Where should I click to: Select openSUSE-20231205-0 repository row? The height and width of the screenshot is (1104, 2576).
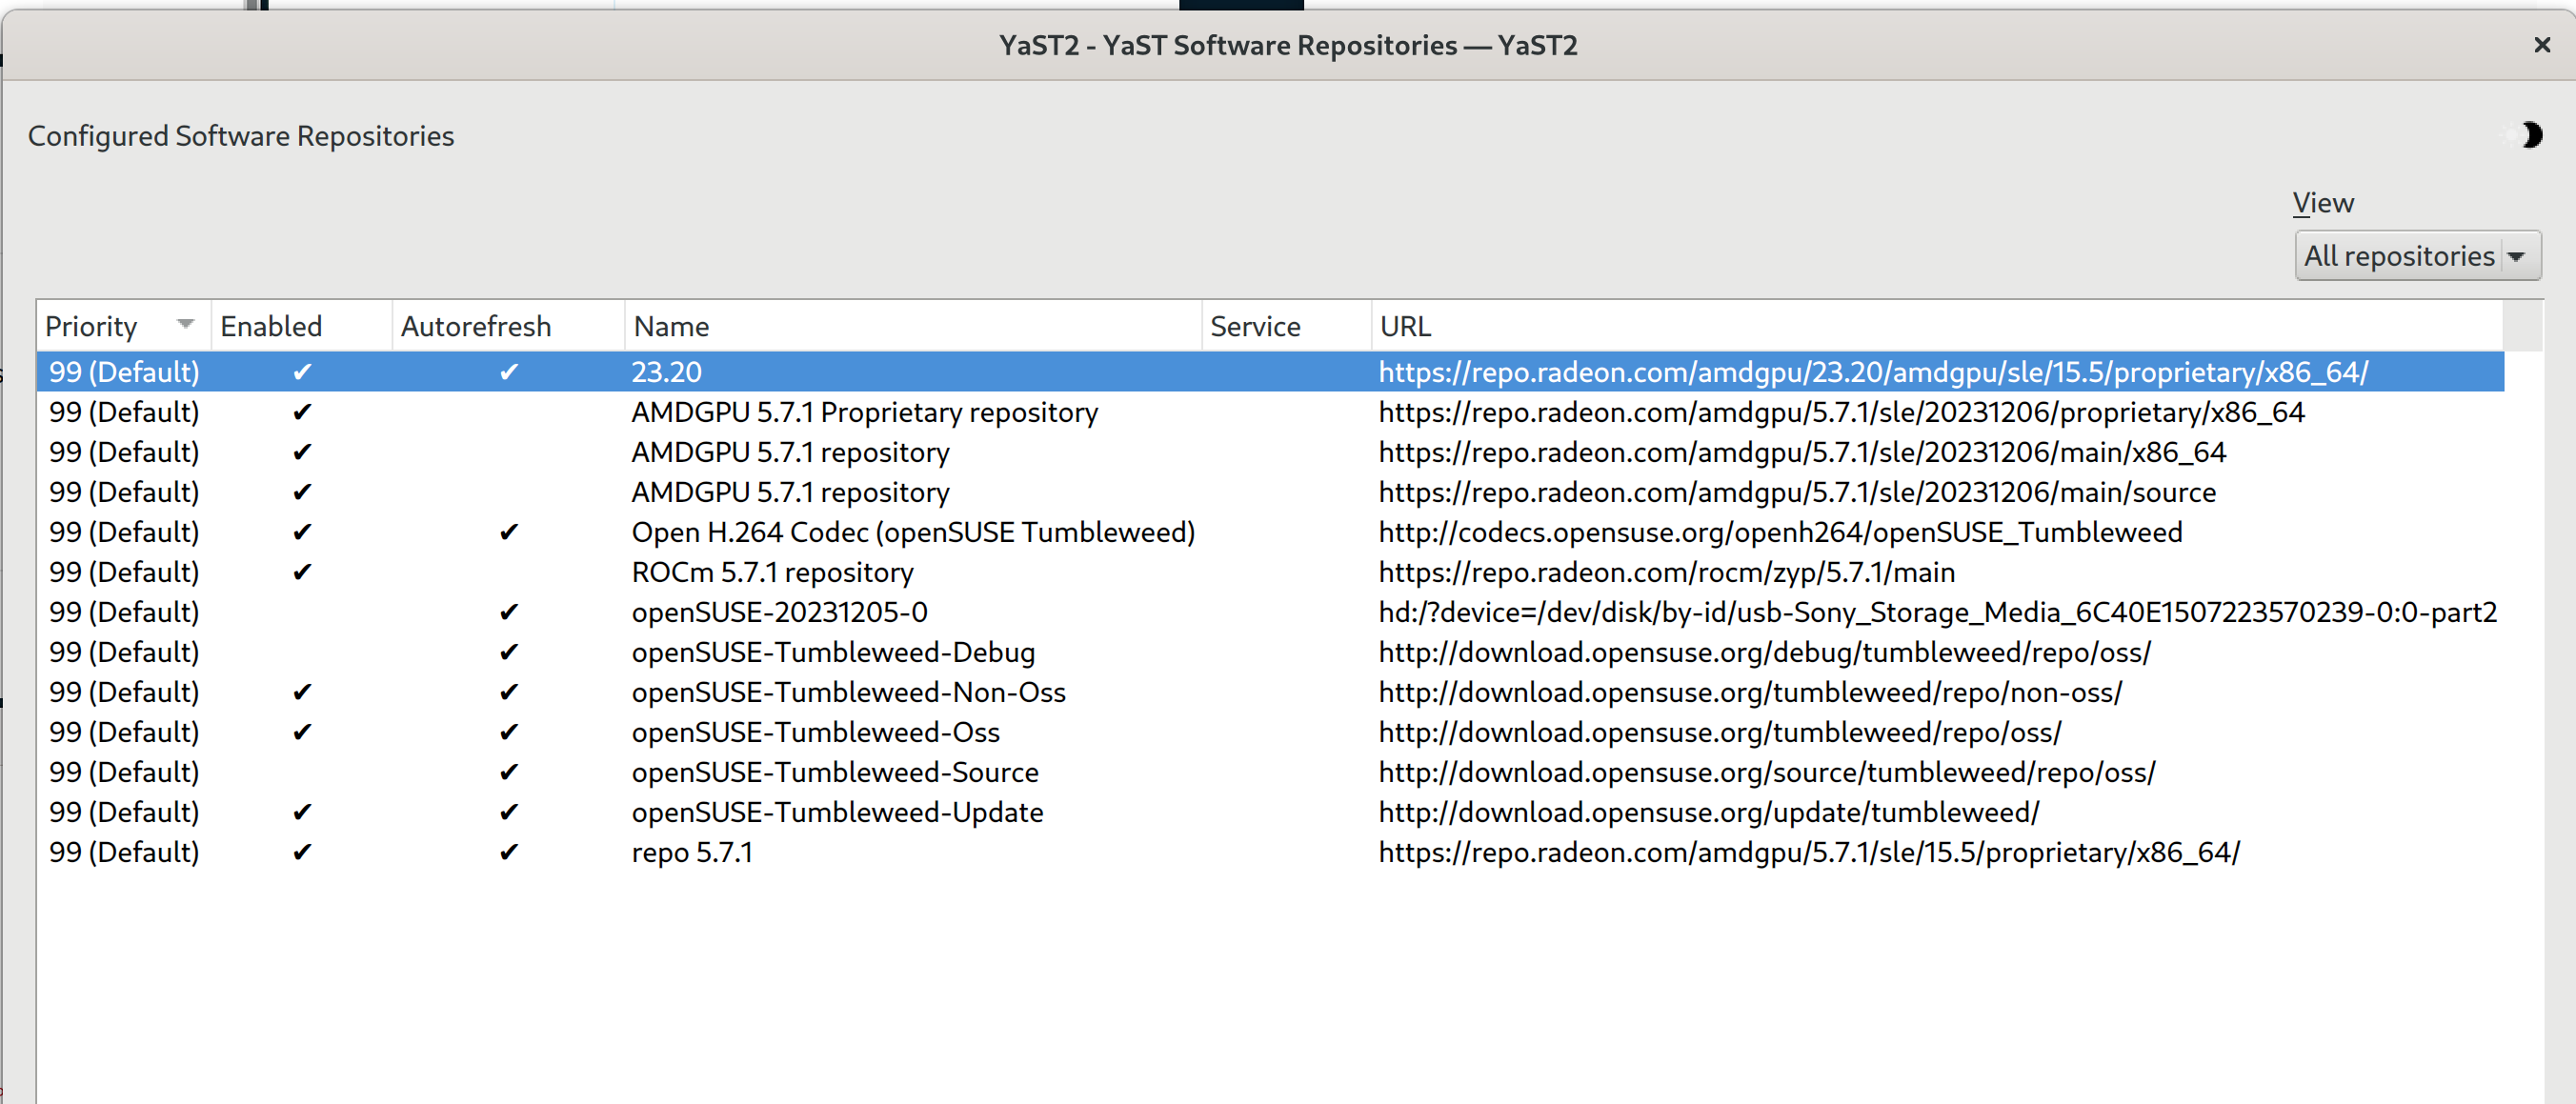tap(779, 612)
